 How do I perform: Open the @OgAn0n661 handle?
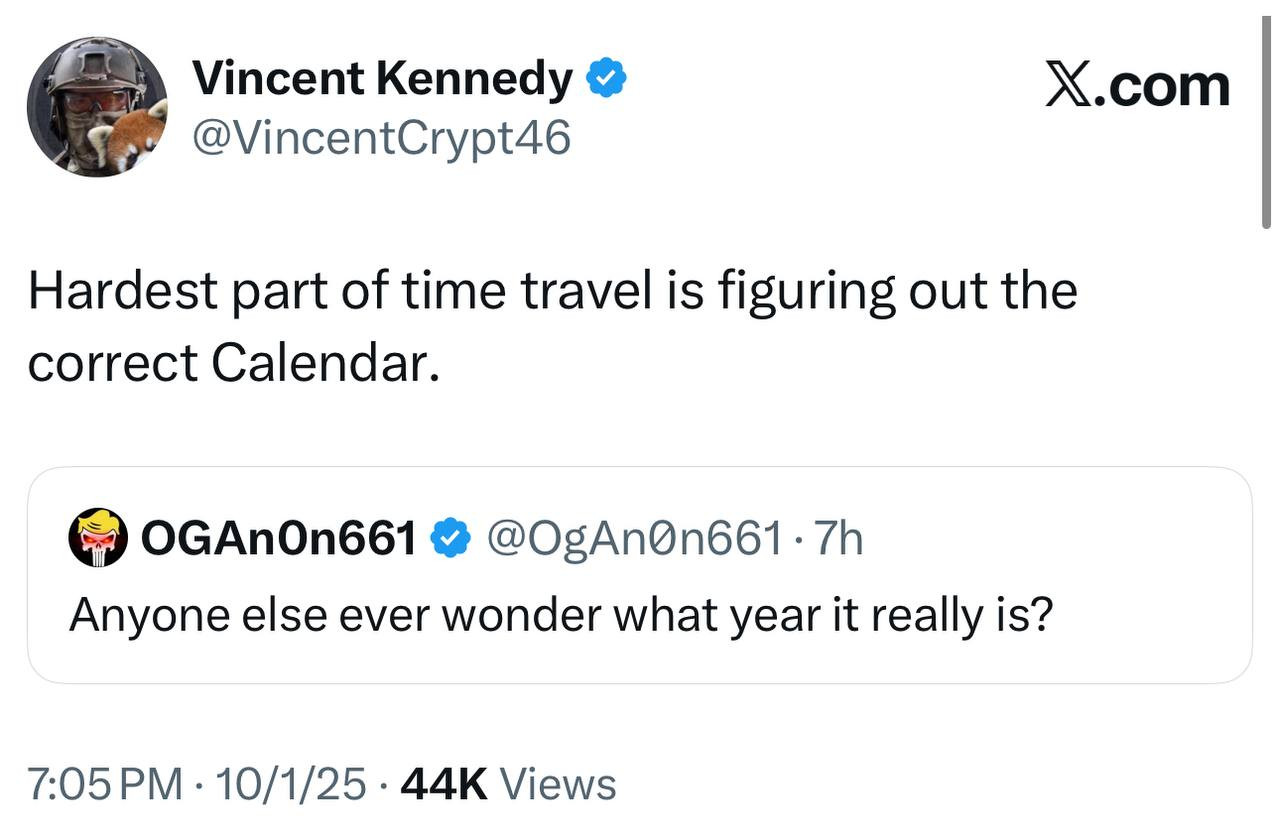633,540
